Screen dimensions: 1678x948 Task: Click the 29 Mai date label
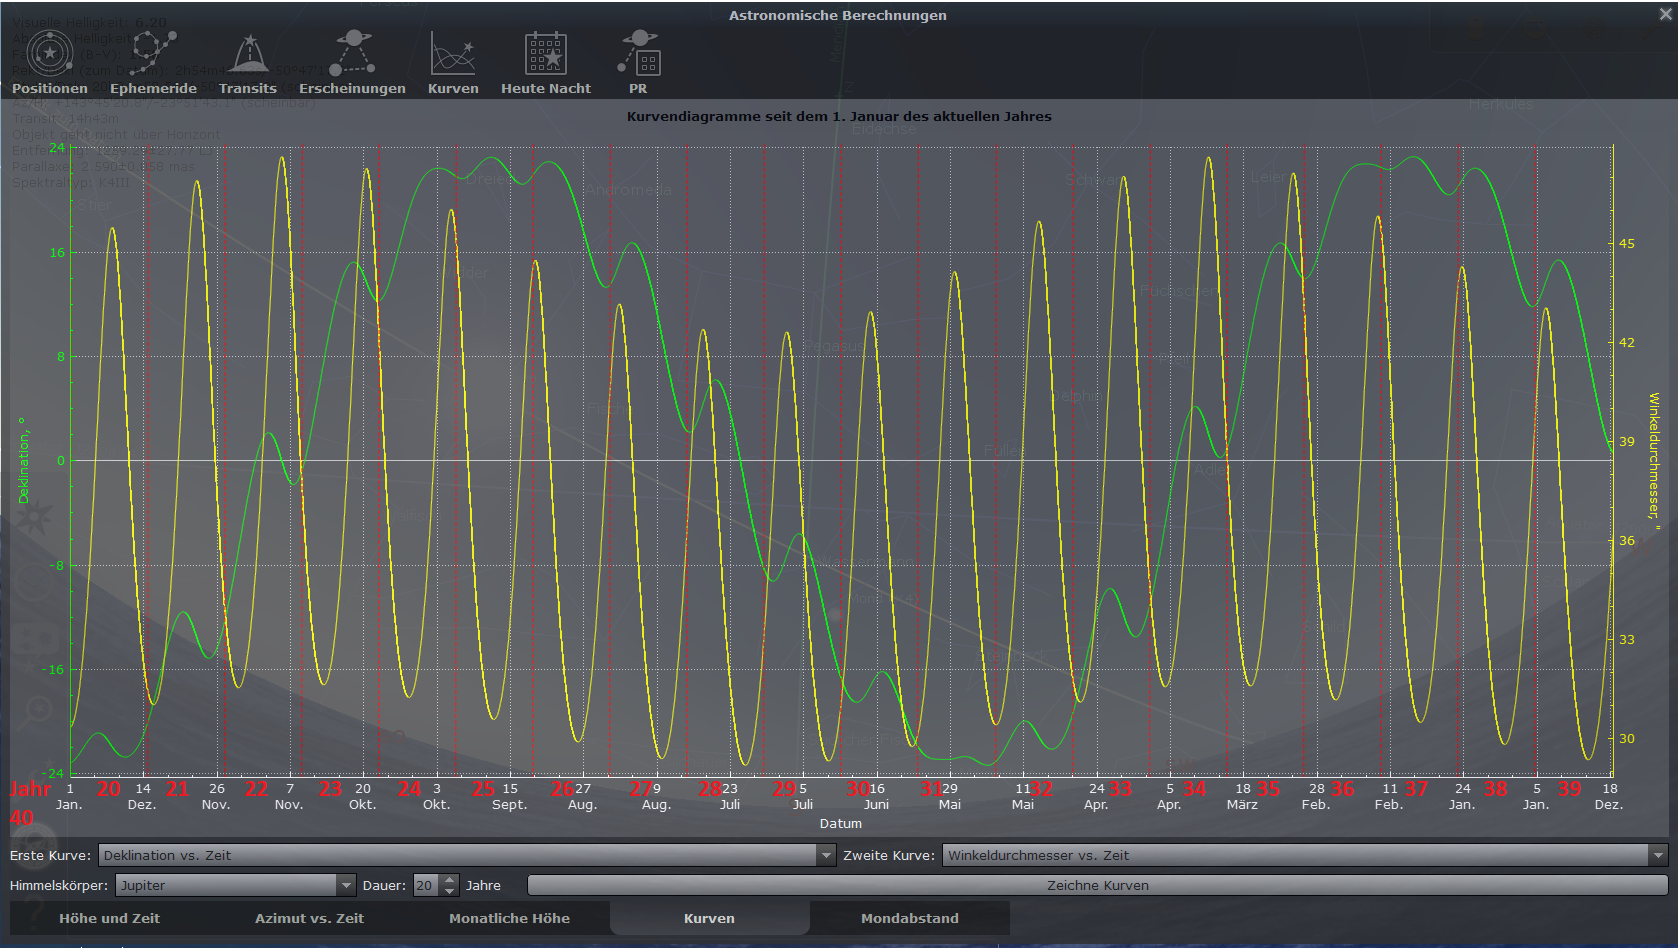tap(950, 796)
